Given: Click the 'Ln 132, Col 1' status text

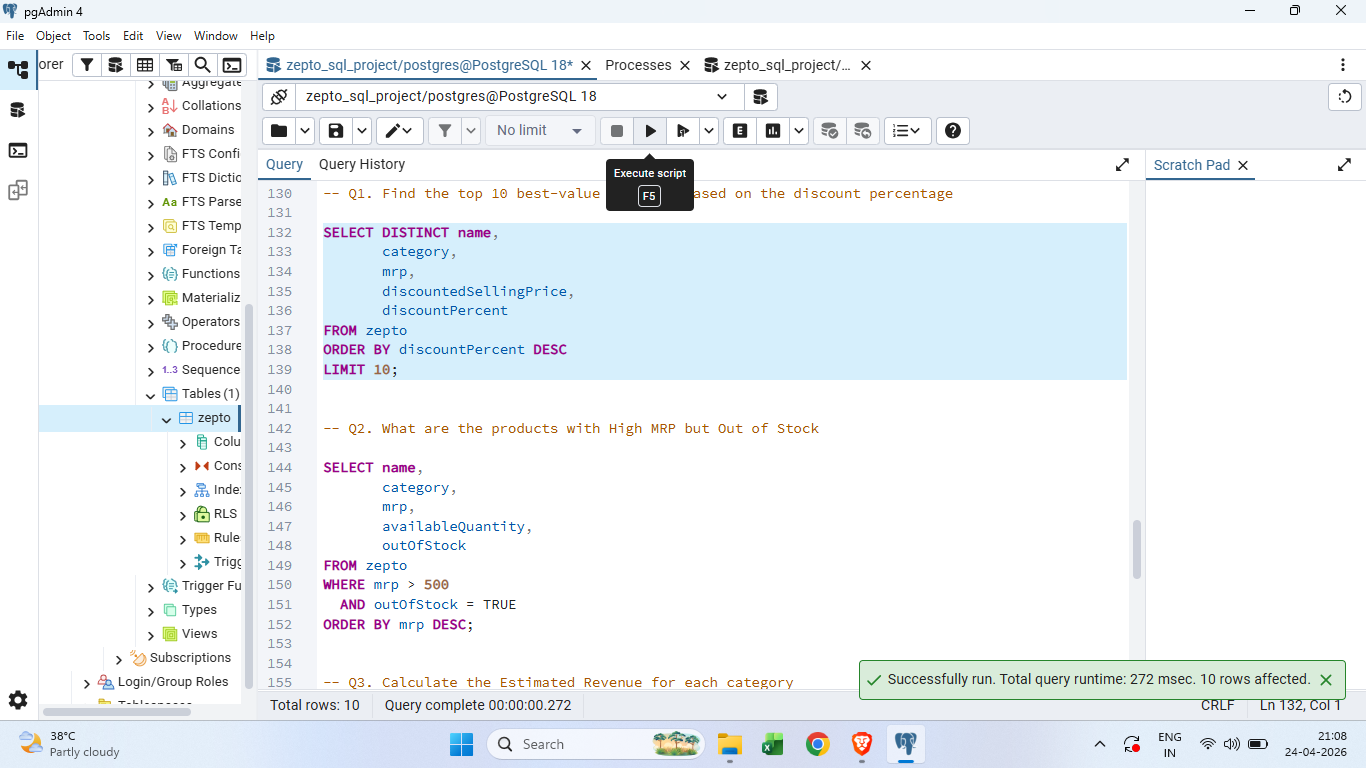Looking at the screenshot, I should click(x=1301, y=705).
